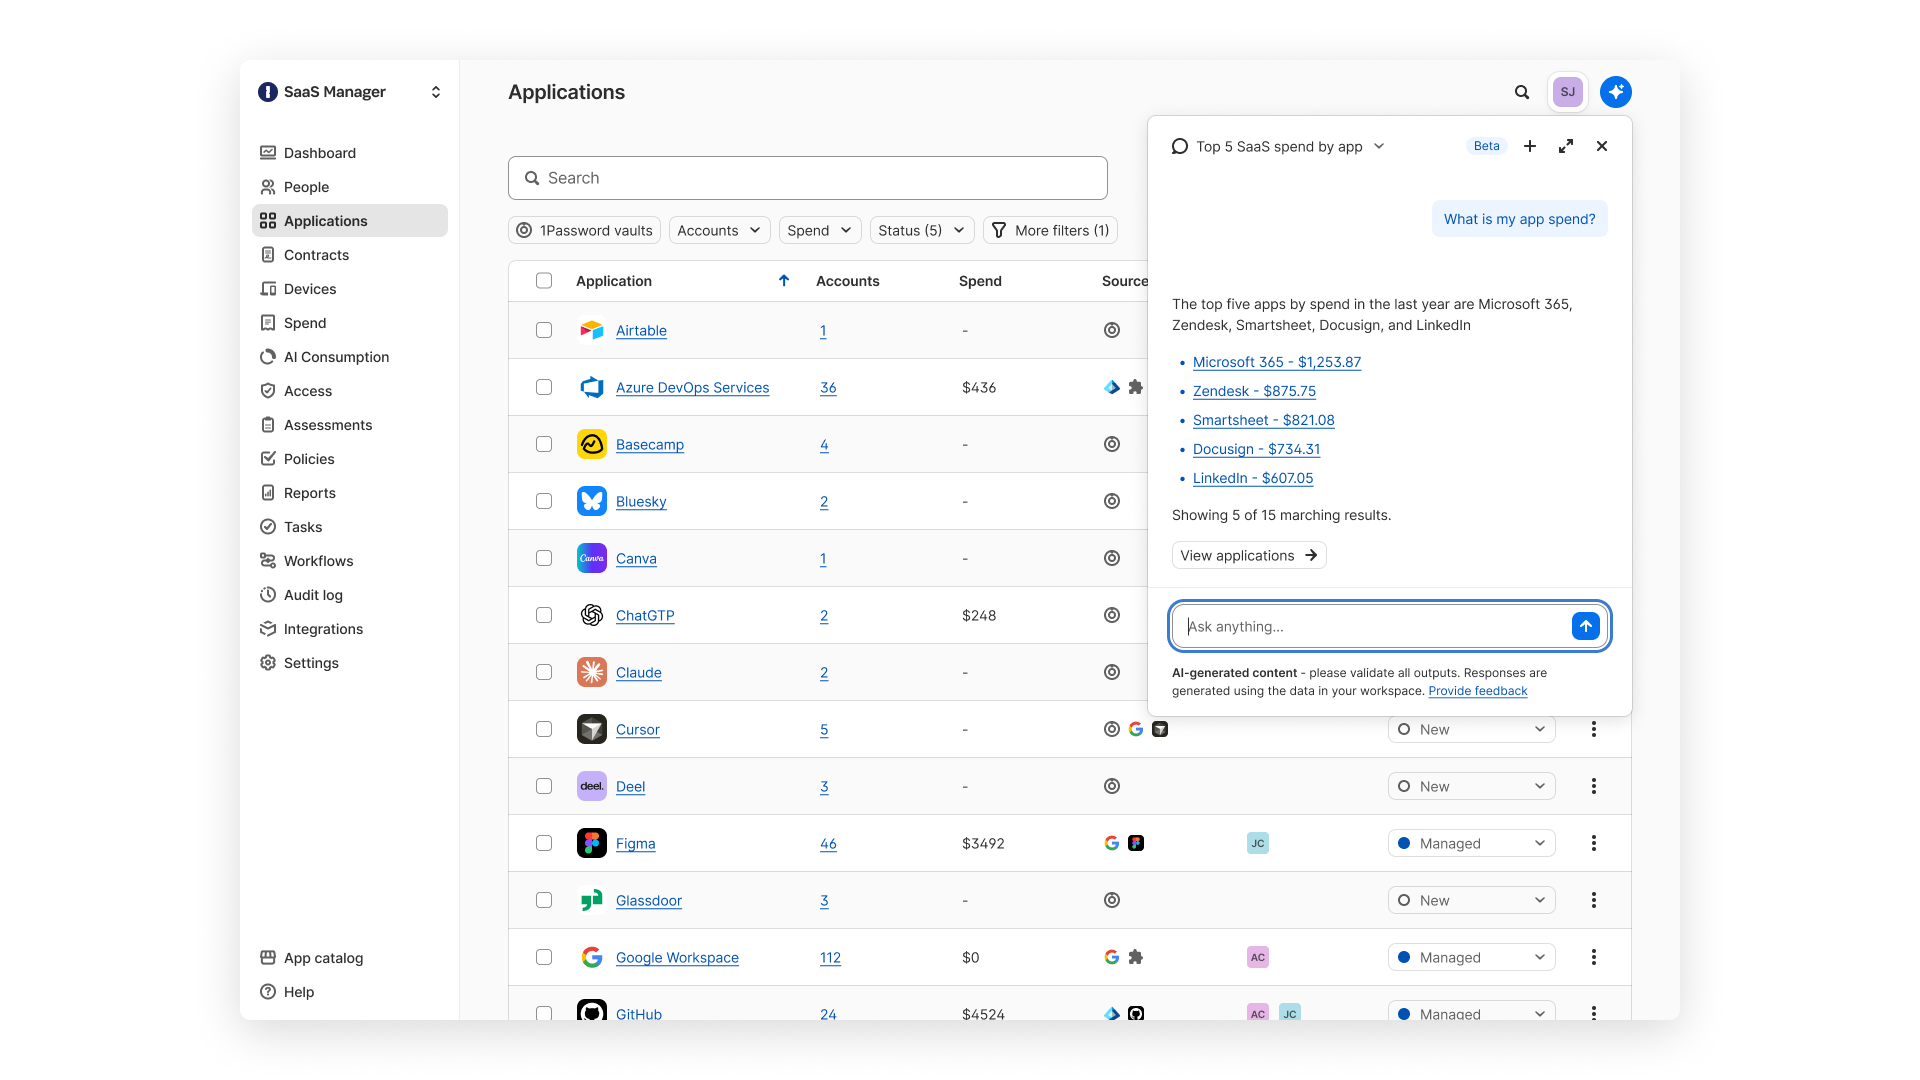Click the Figma app logo

pyautogui.click(x=592, y=843)
